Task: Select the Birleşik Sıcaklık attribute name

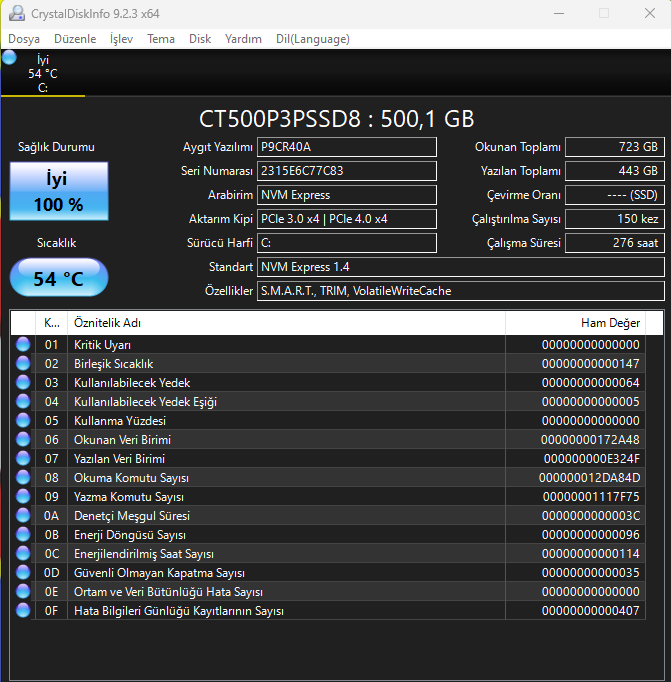Action: (x=114, y=364)
